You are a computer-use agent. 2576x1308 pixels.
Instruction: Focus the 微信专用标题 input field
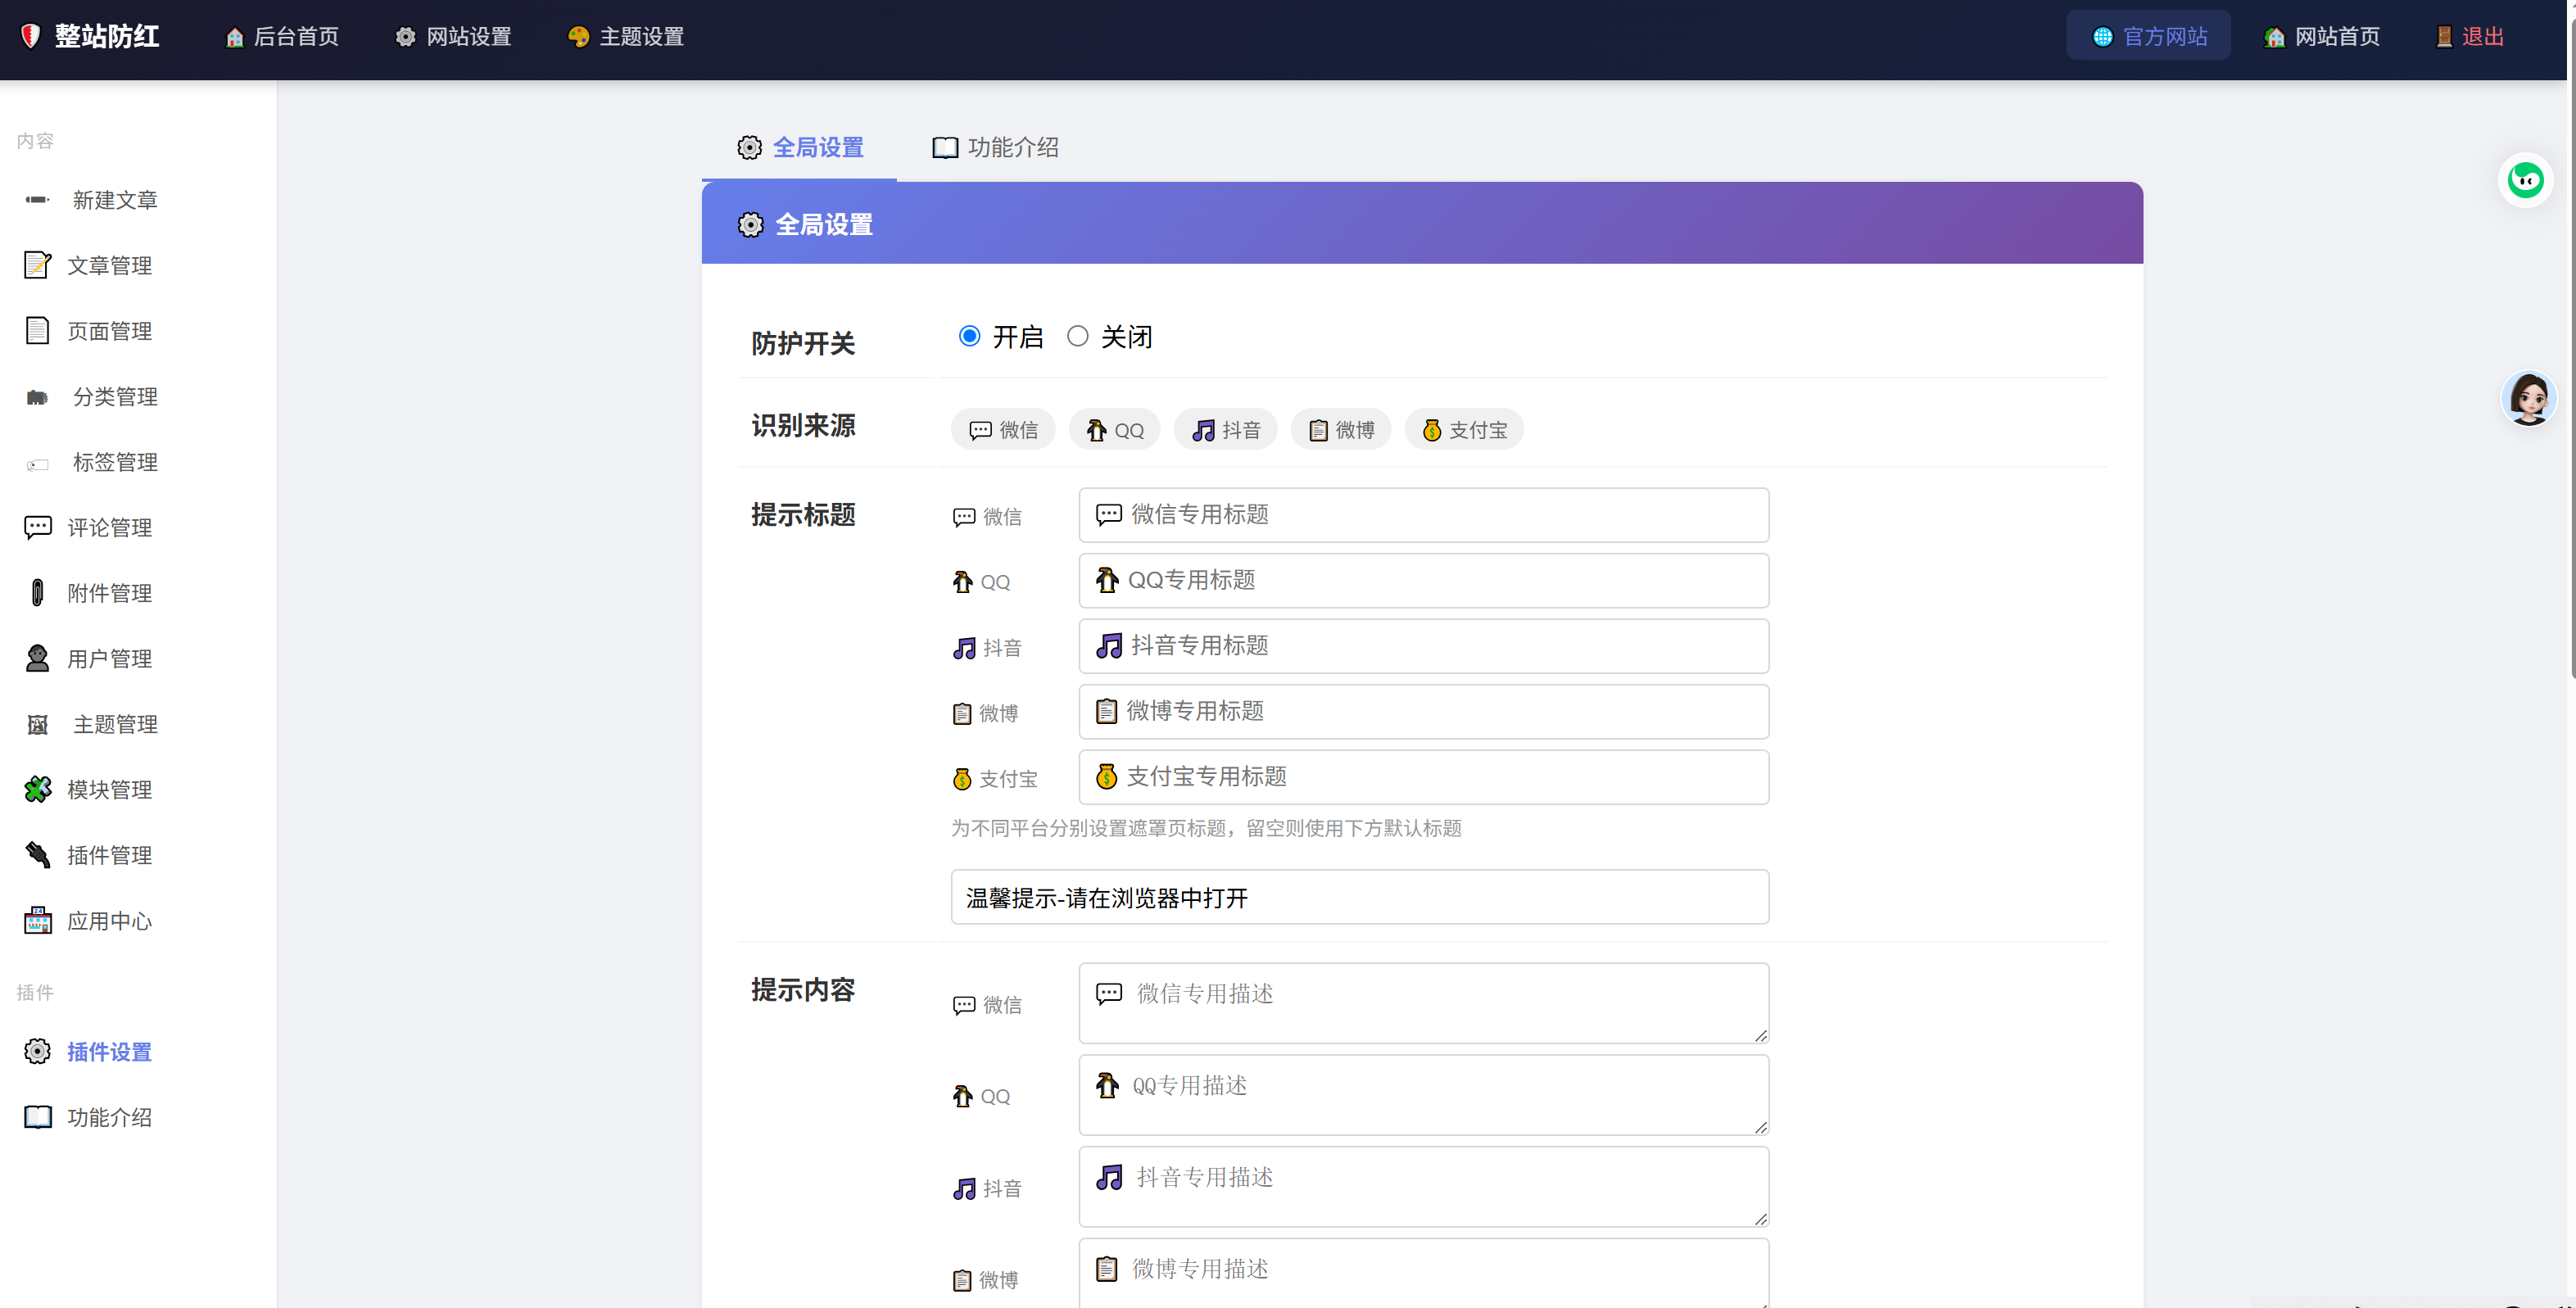[1424, 515]
